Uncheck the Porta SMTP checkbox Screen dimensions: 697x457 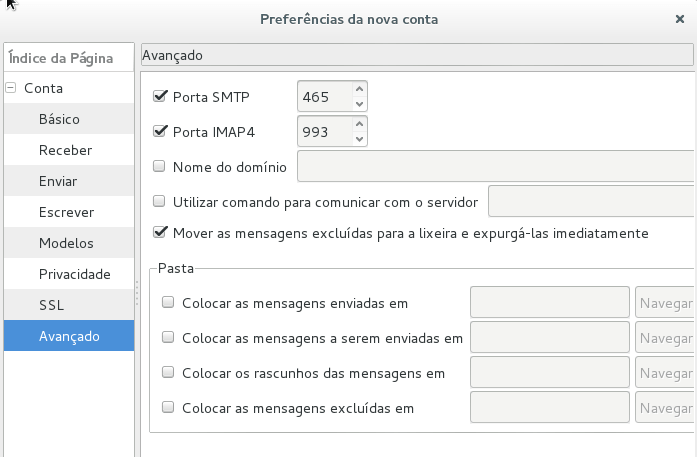pos(159,97)
